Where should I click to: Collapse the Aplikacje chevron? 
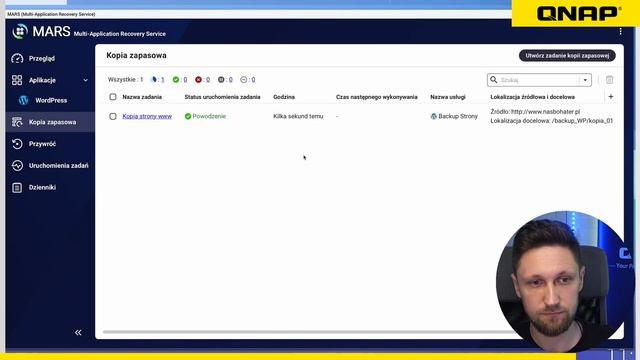pos(85,80)
